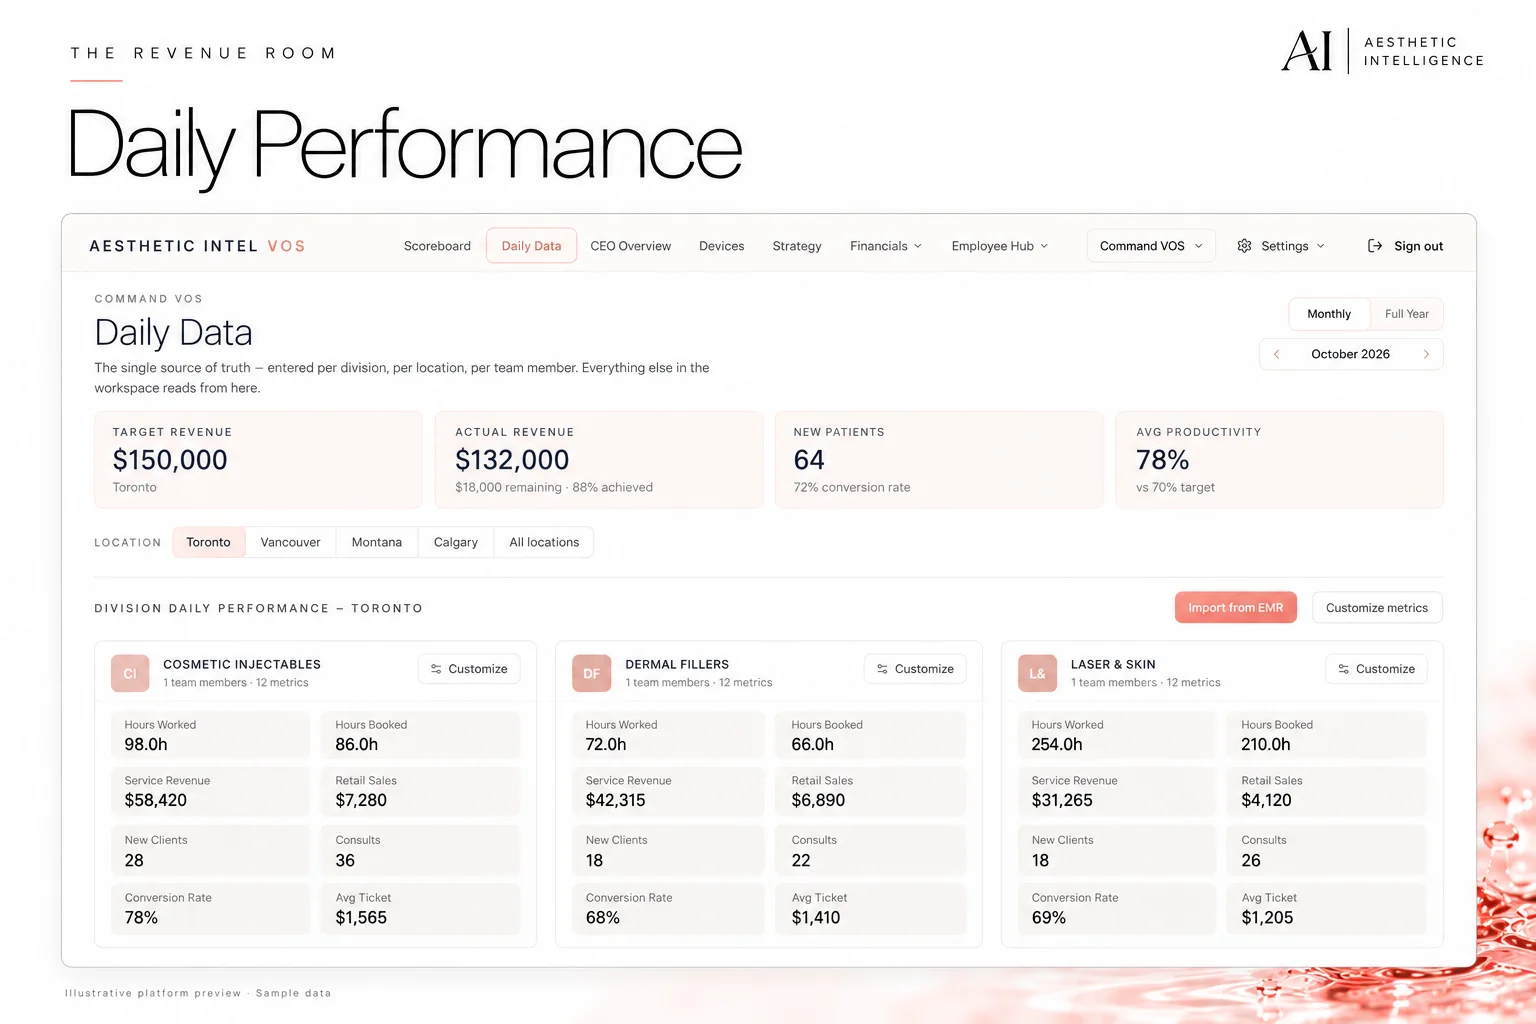Customize the Dermal Fillers card
The image size is (1536, 1024).
click(x=915, y=669)
